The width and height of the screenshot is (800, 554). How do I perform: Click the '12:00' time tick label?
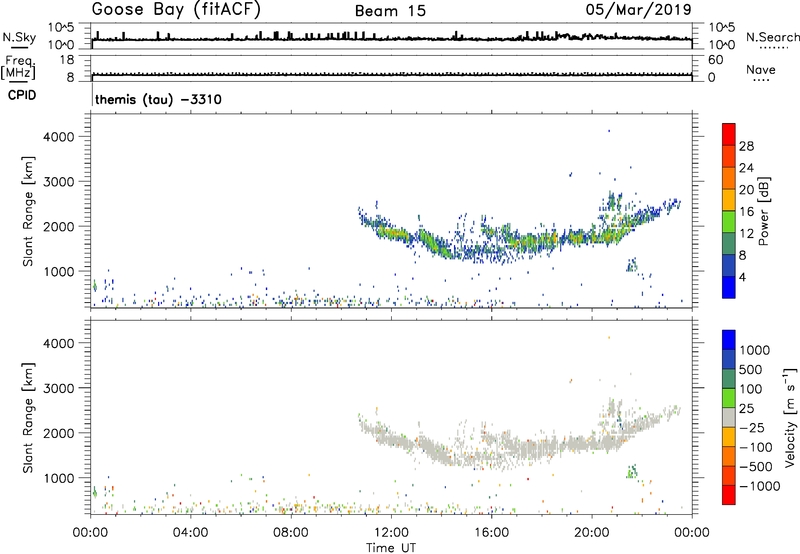[x=391, y=533]
